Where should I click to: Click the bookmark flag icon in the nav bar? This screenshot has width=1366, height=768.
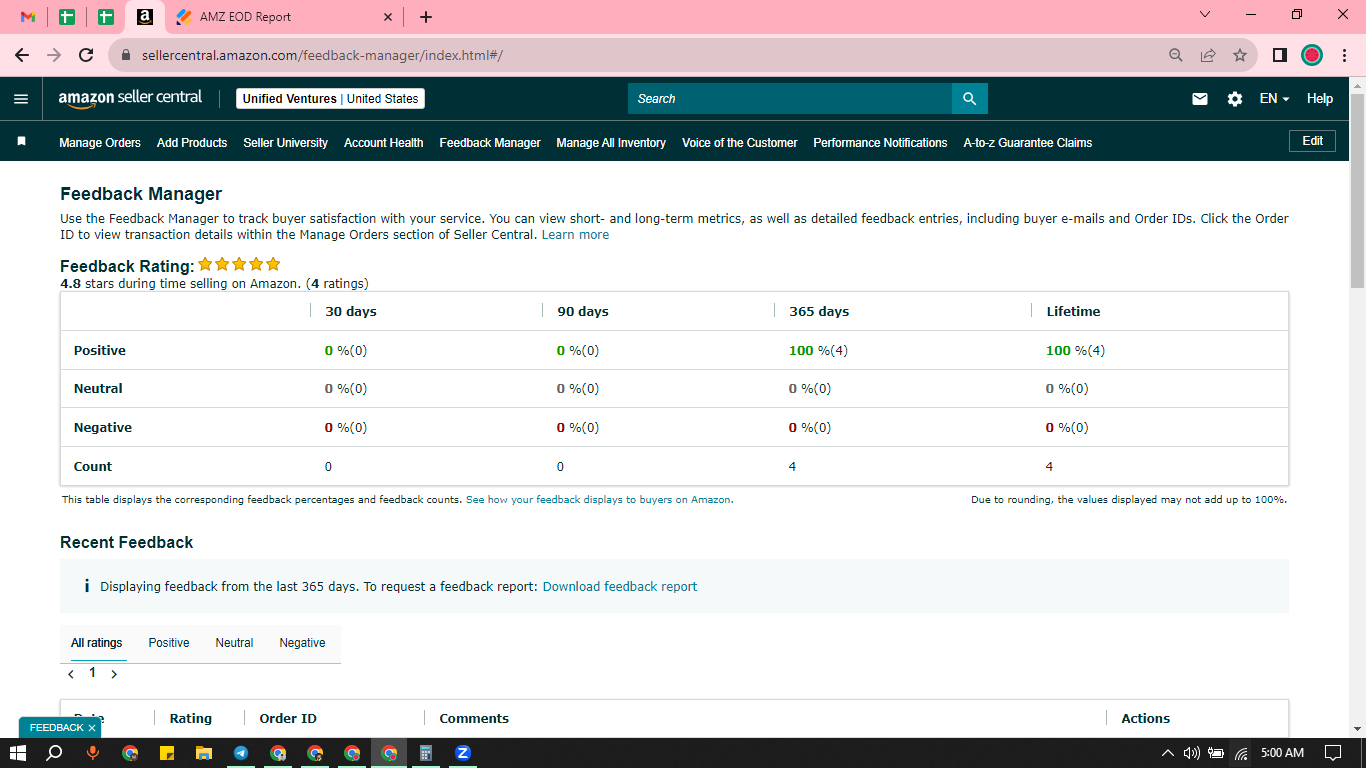(x=21, y=142)
